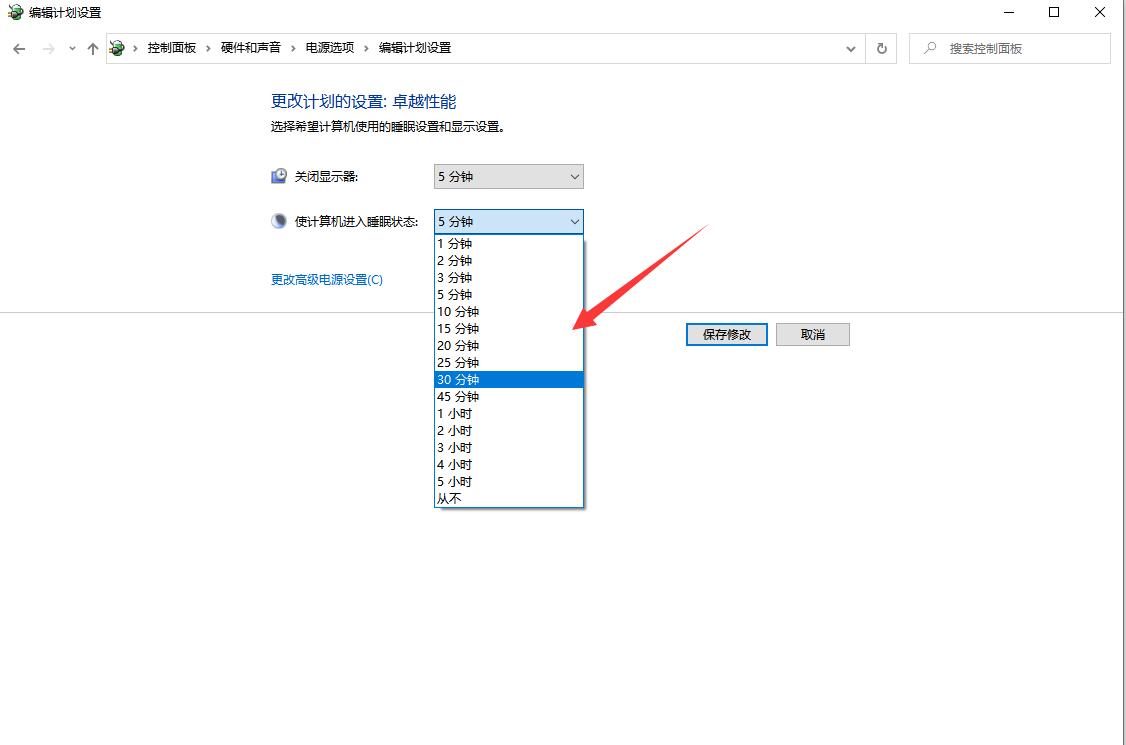1126x745 pixels.
Task: Select 30 分钟 in the list
Action: pos(509,379)
